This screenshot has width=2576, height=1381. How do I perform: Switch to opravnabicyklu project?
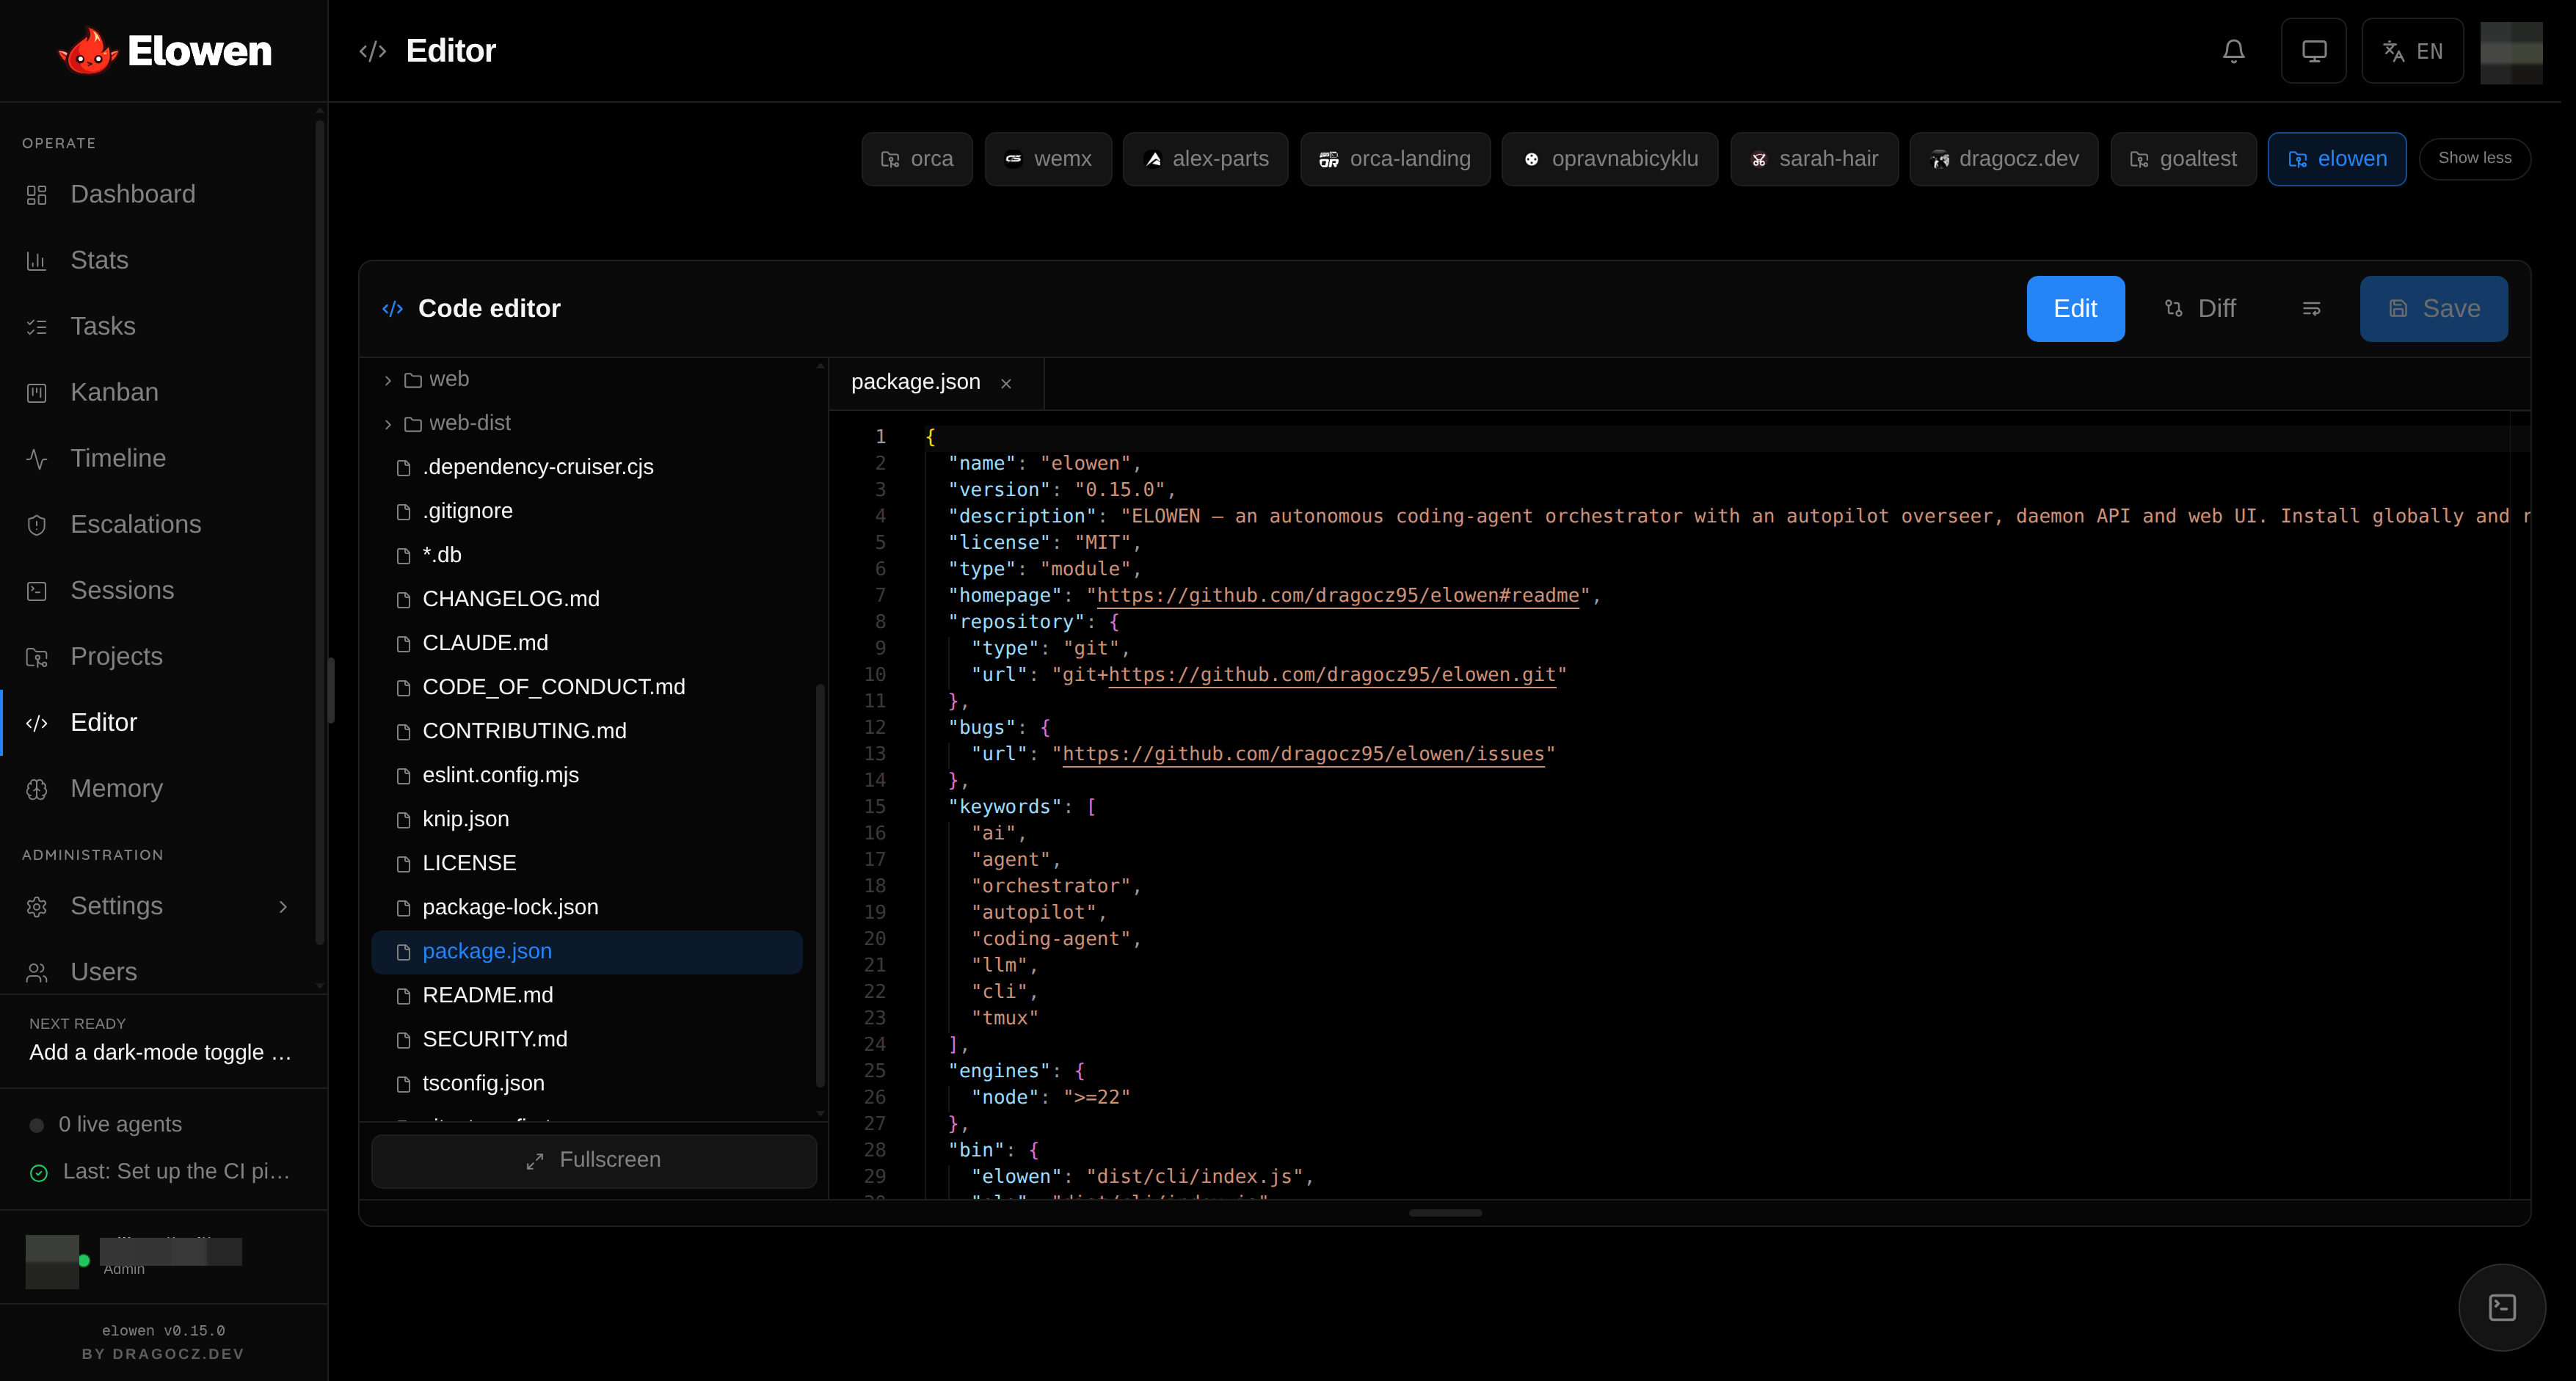[1609, 159]
